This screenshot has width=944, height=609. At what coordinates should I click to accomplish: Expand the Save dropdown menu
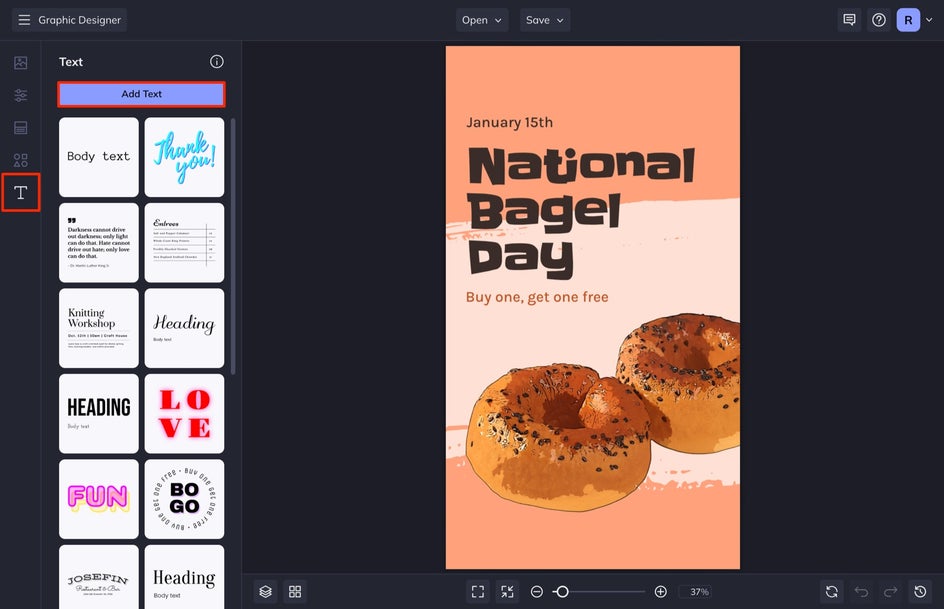545,20
